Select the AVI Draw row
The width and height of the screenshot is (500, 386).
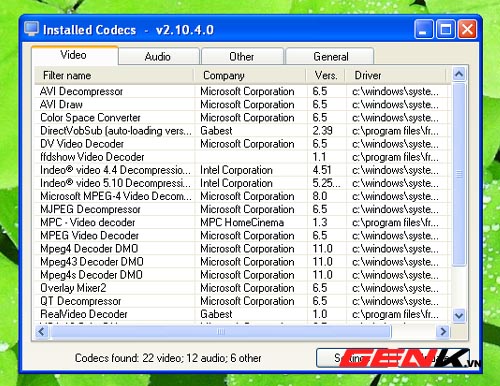point(243,104)
